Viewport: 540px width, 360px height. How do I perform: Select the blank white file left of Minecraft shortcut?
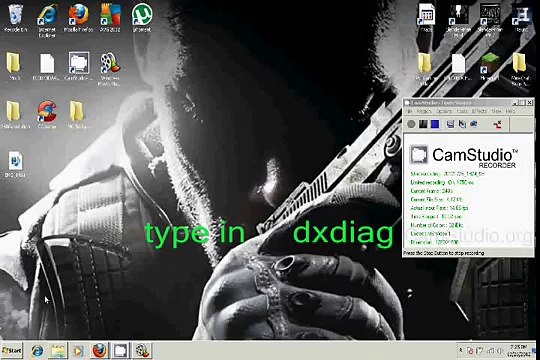458,66
